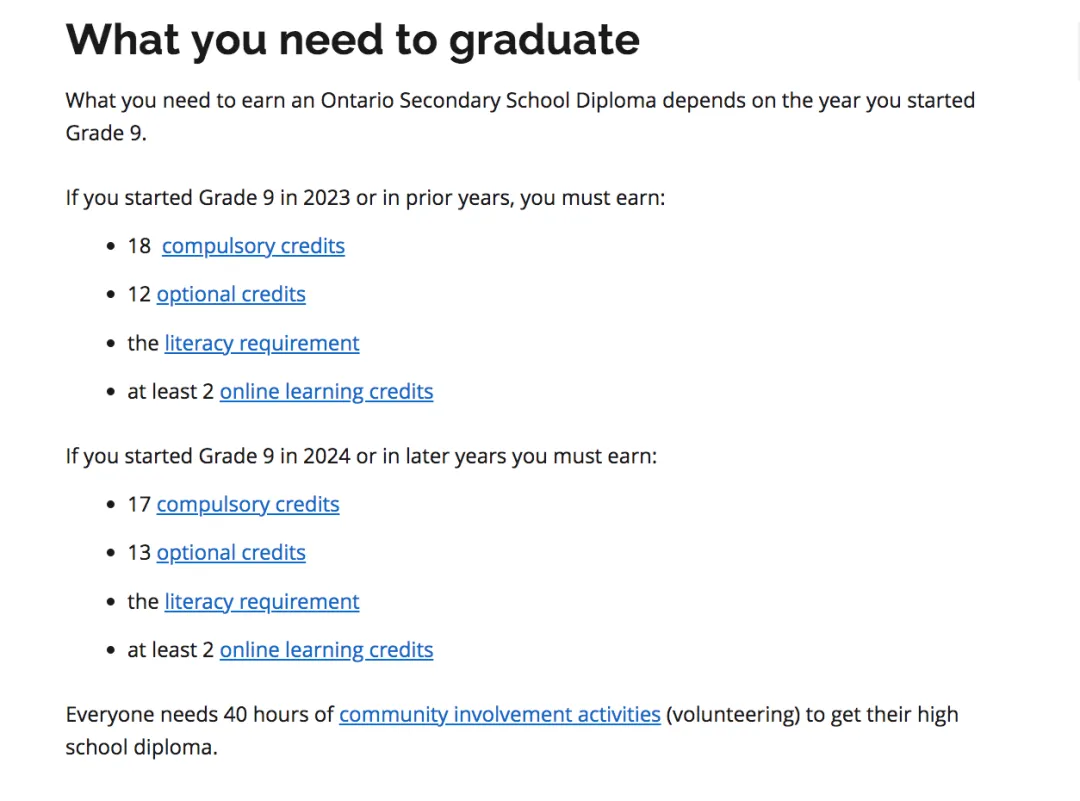Click the "What you need to graduate" heading
Image resolution: width=1080 pixels, height=801 pixels.
(x=352, y=40)
